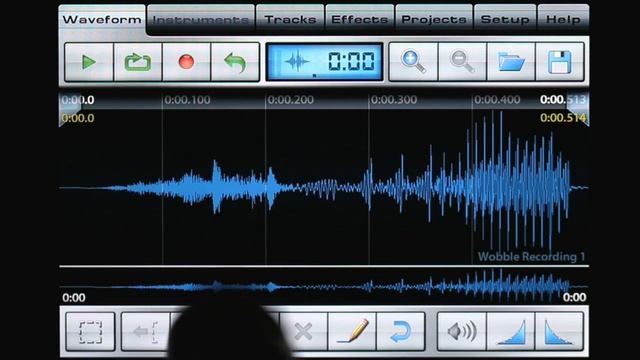This screenshot has height=360, width=640.
Task: Click the move-to-selection-start arrow icon
Action: click(146, 331)
